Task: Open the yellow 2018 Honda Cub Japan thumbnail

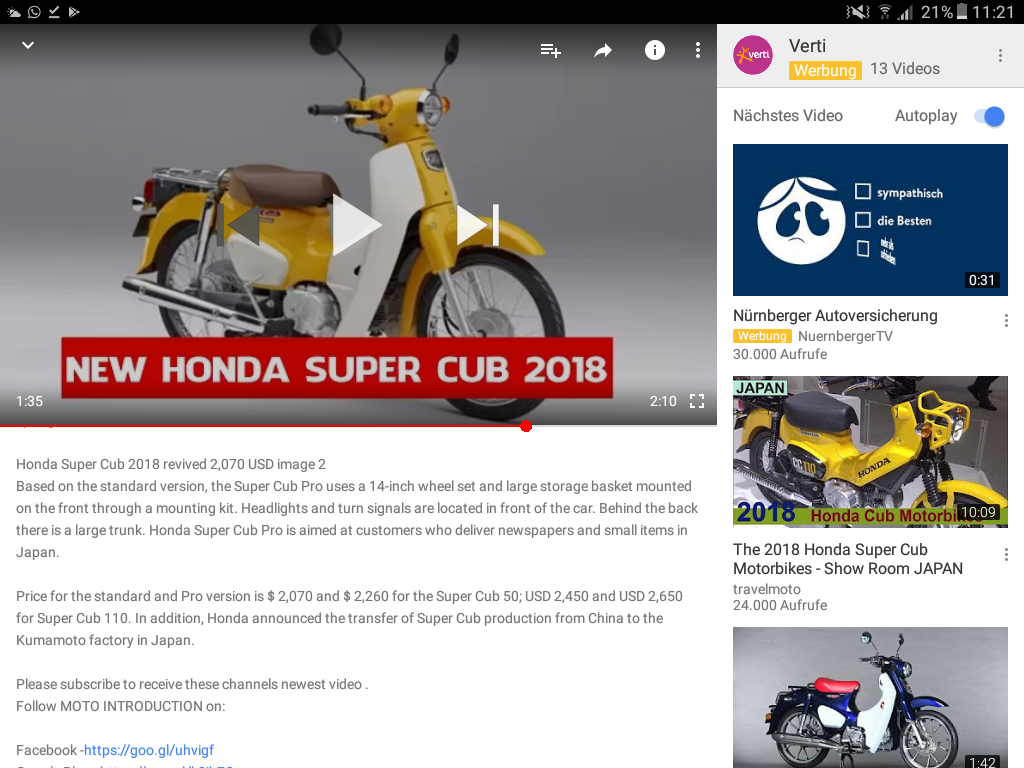Action: (870, 451)
